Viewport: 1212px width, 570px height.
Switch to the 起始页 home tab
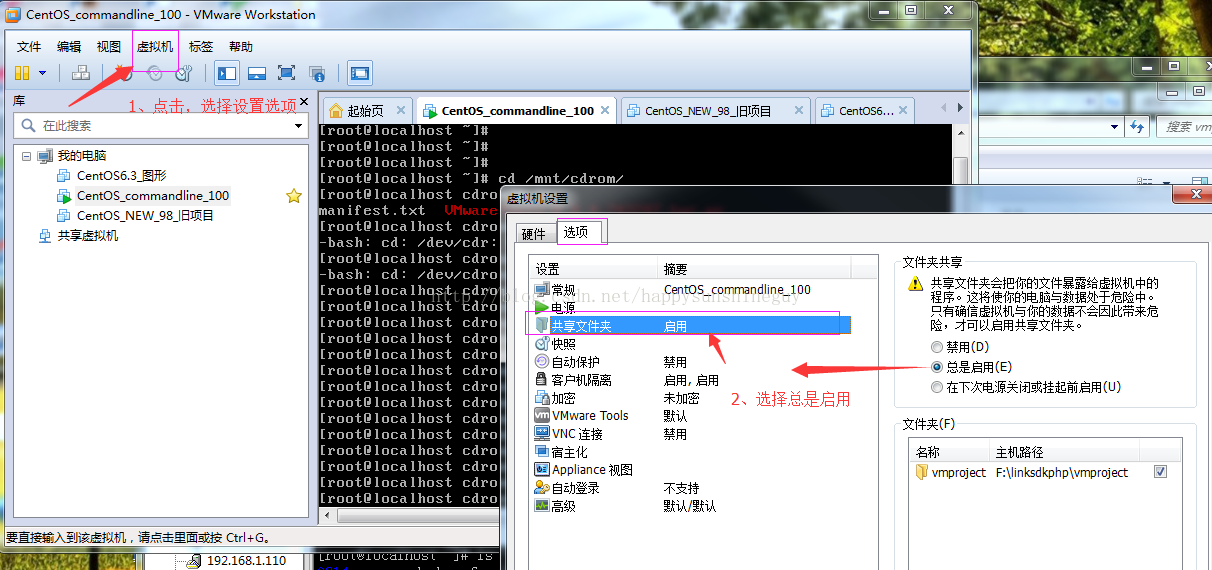point(366,111)
